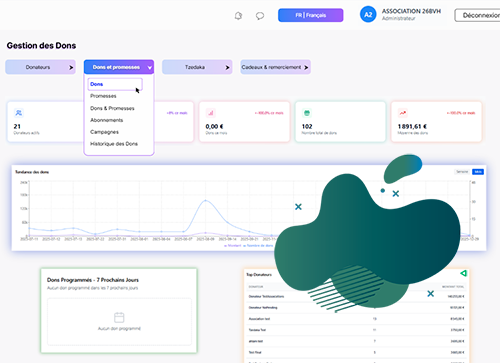Viewport: 500px width, 363px height.
Task: Open the Campagnes menu entry
Action: [104, 132]
